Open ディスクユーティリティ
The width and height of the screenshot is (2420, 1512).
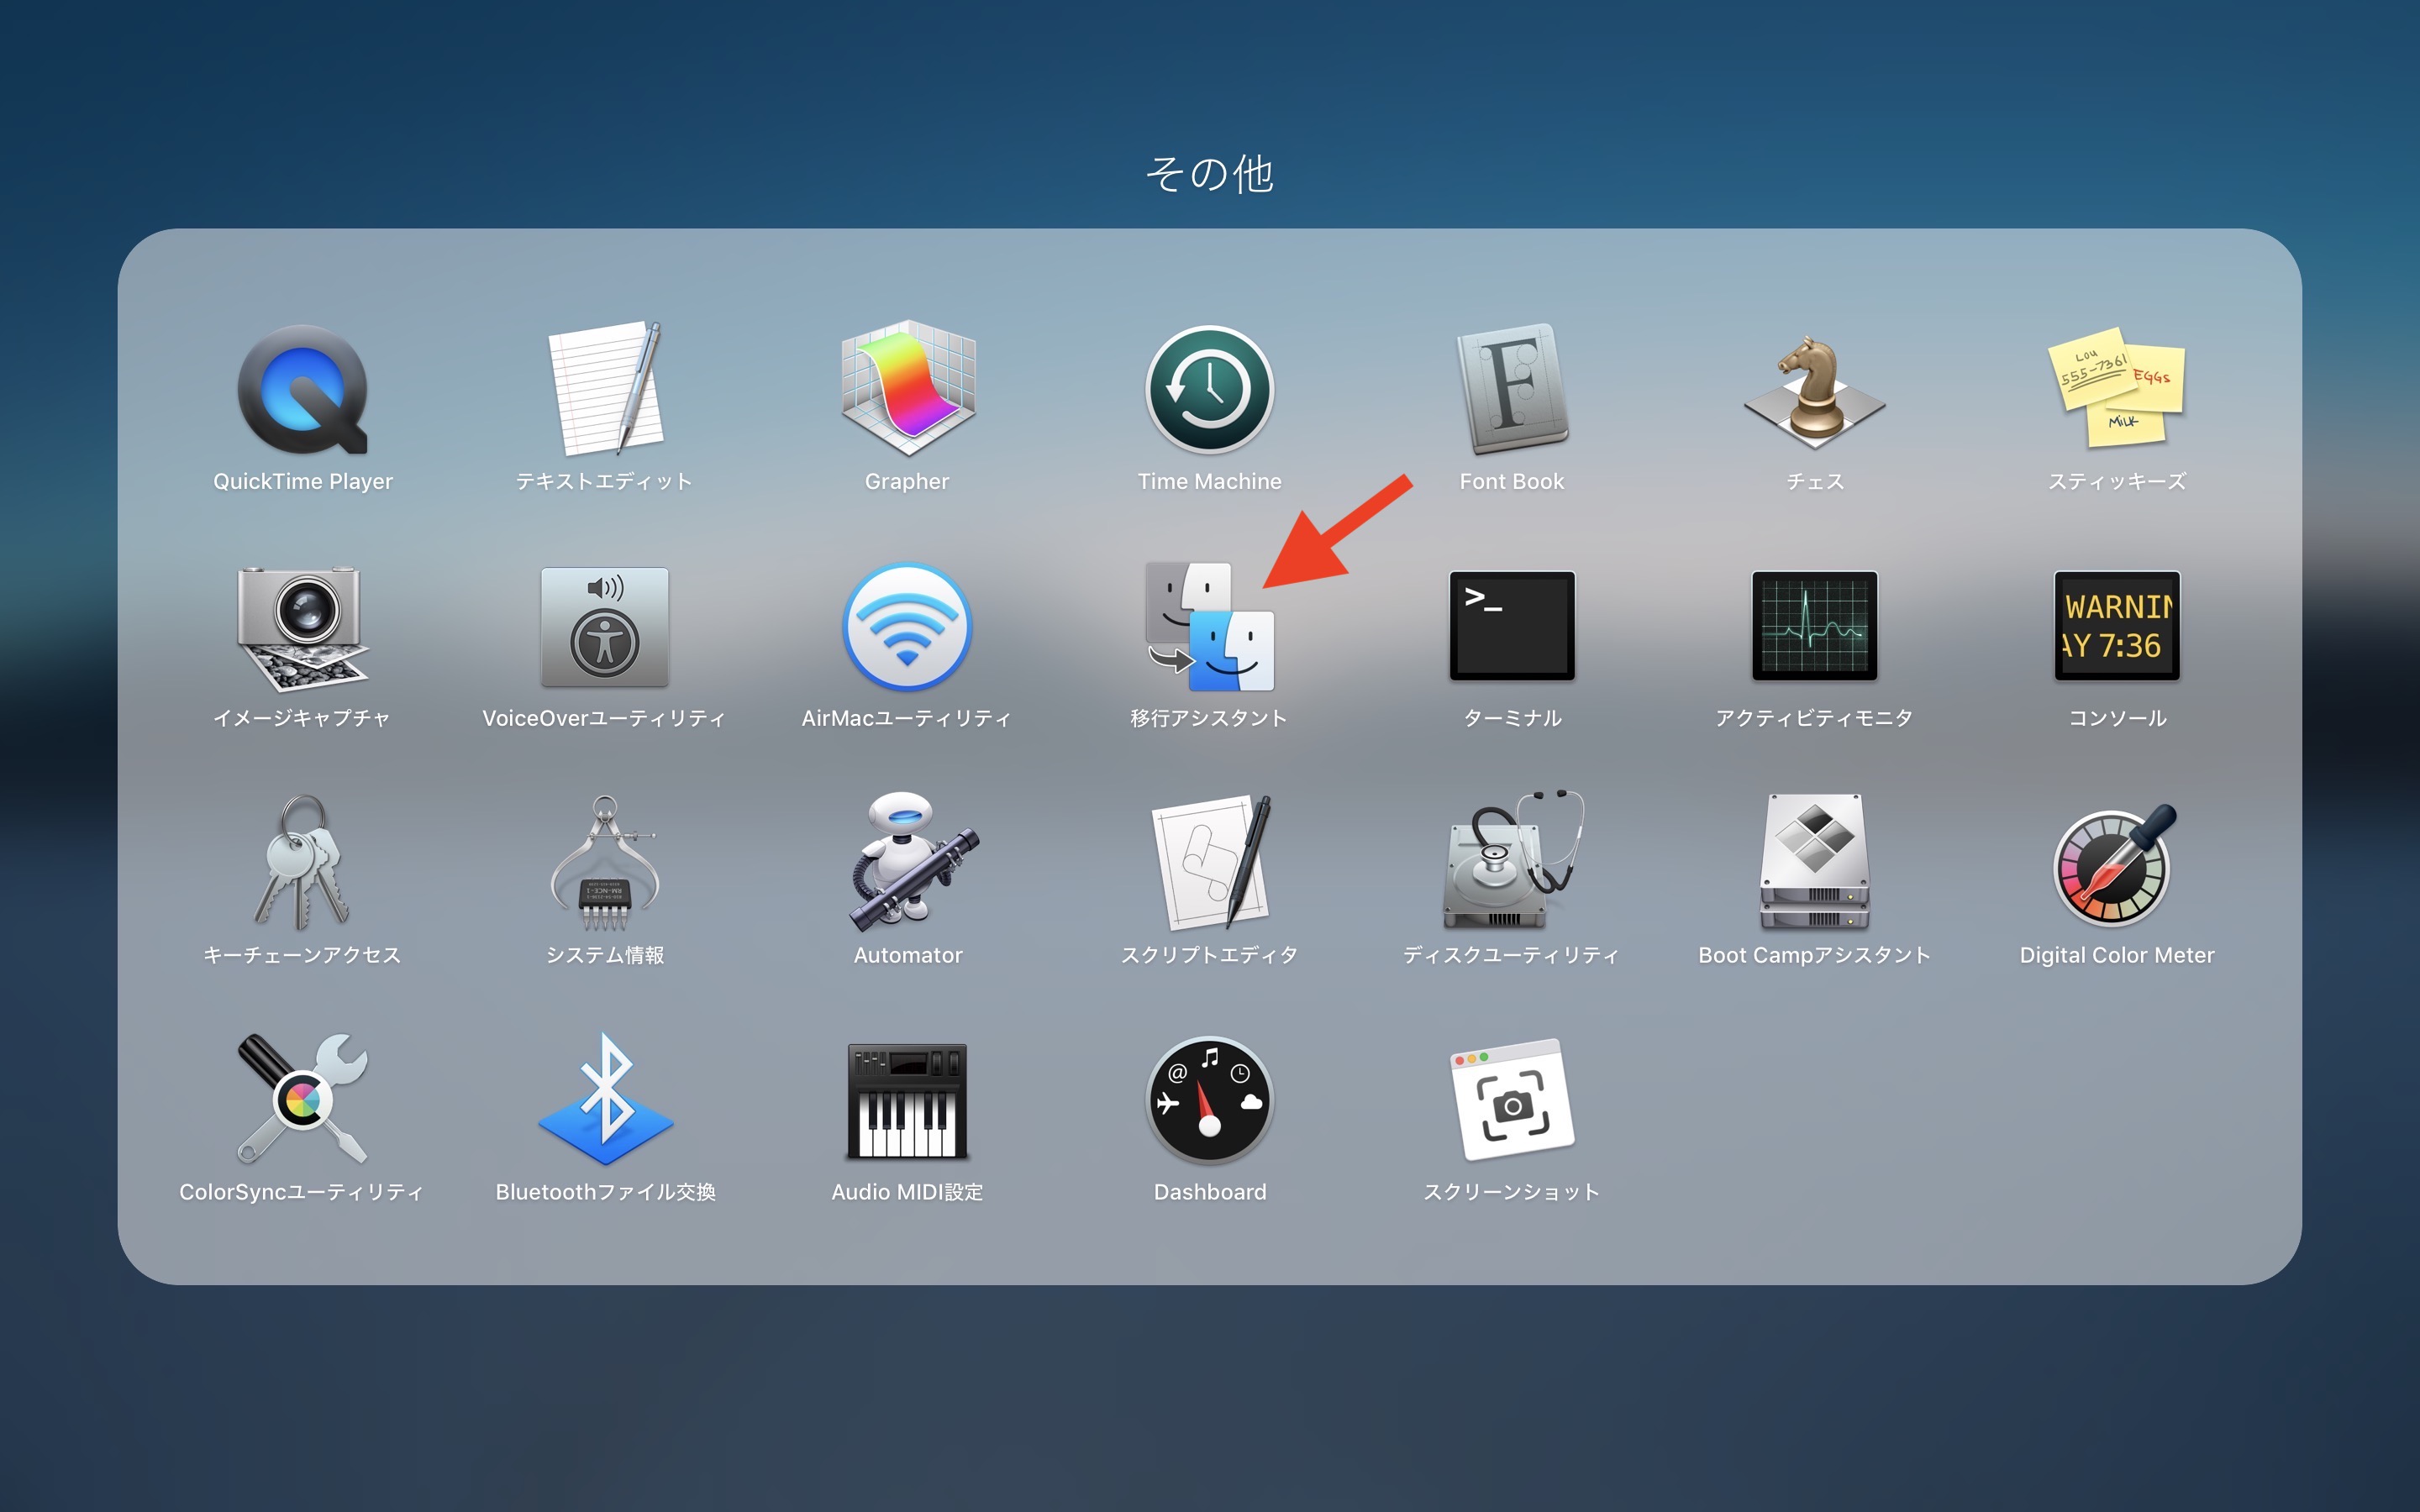coord(1512,860)
